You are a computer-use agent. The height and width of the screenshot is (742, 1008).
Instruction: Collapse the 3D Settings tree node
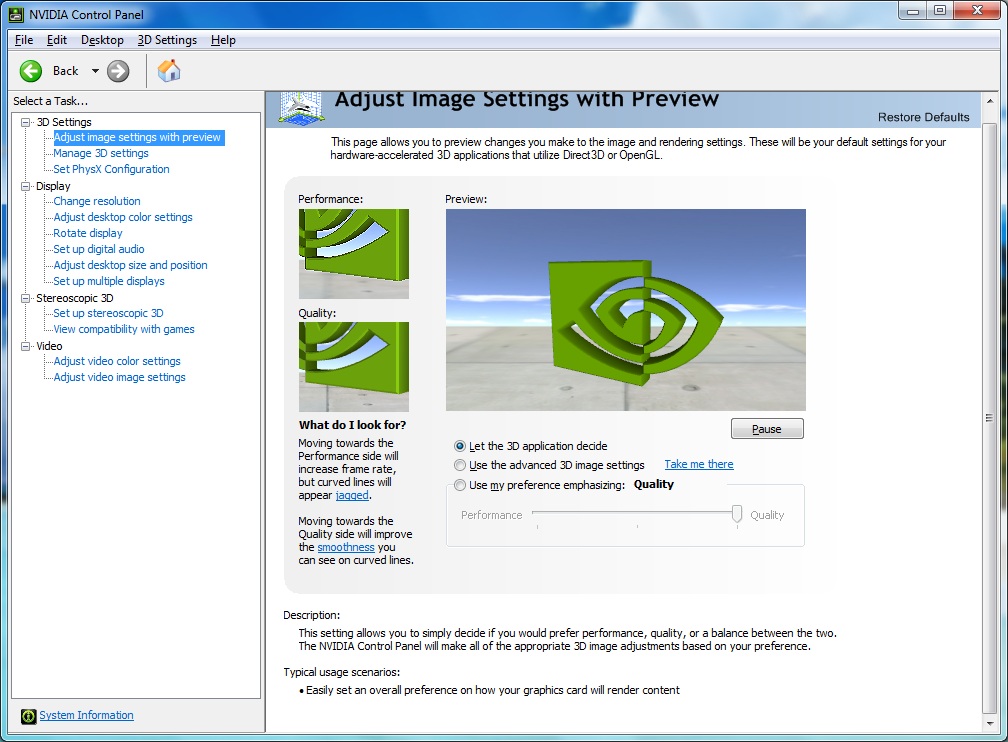pos(26,122)
